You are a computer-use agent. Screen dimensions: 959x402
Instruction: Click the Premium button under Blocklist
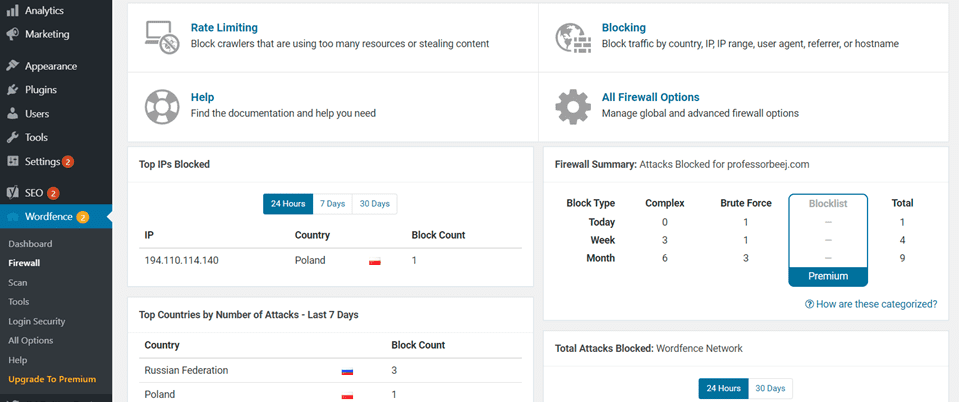827,276
